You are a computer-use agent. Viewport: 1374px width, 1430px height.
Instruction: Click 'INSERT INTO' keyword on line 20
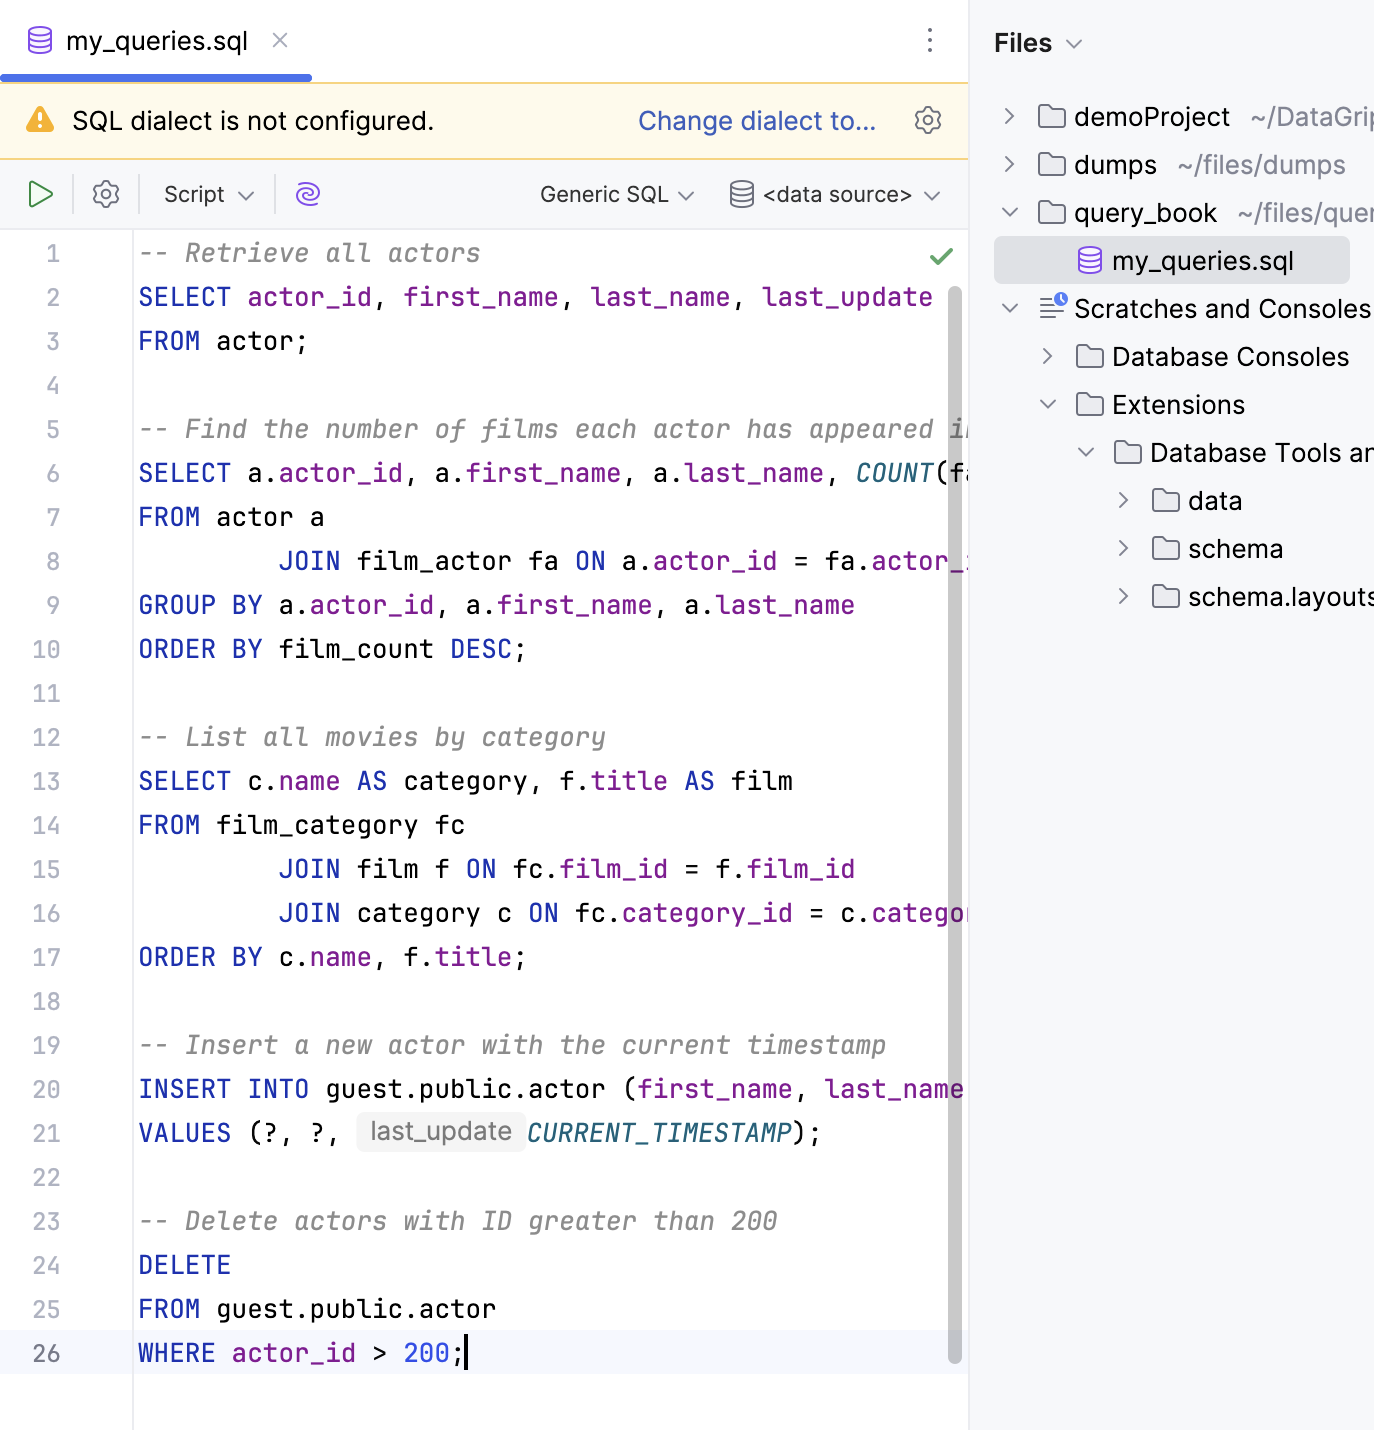click(224, 1089)
